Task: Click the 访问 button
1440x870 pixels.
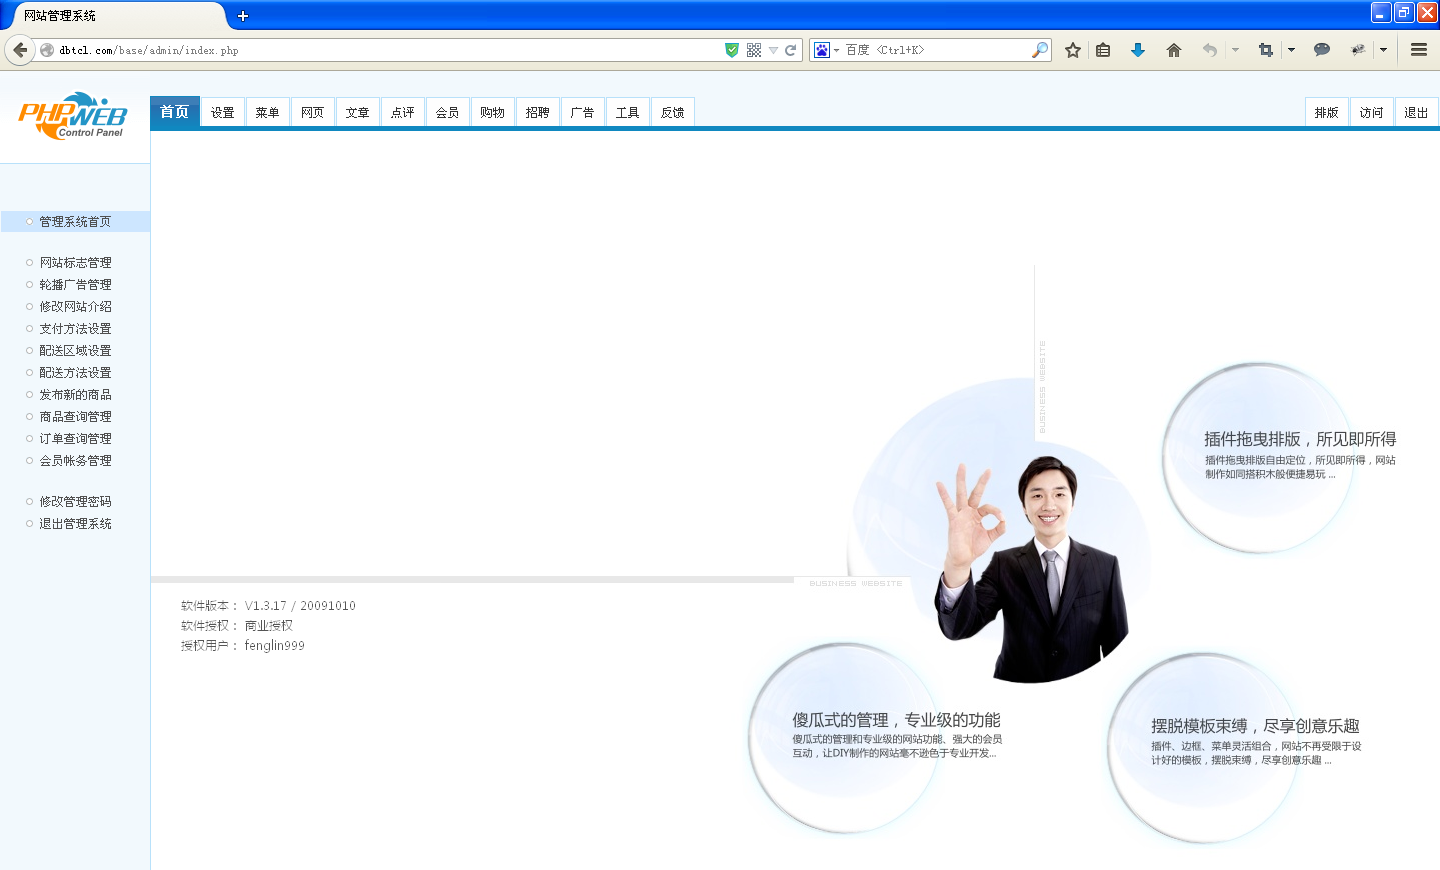Action: [1372, 112]
